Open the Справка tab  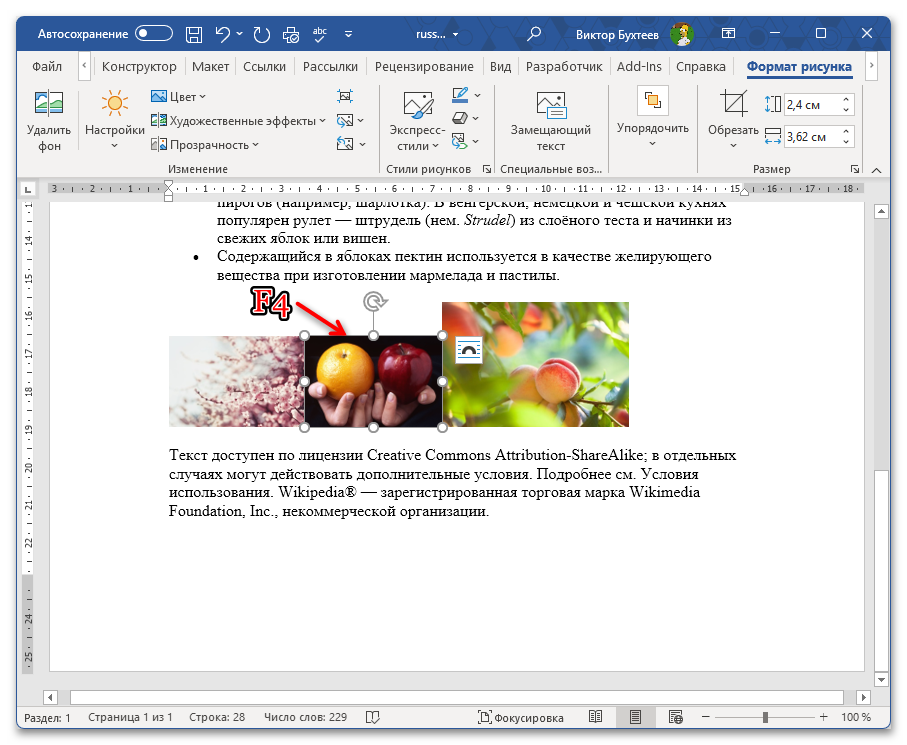pos(700,67)
